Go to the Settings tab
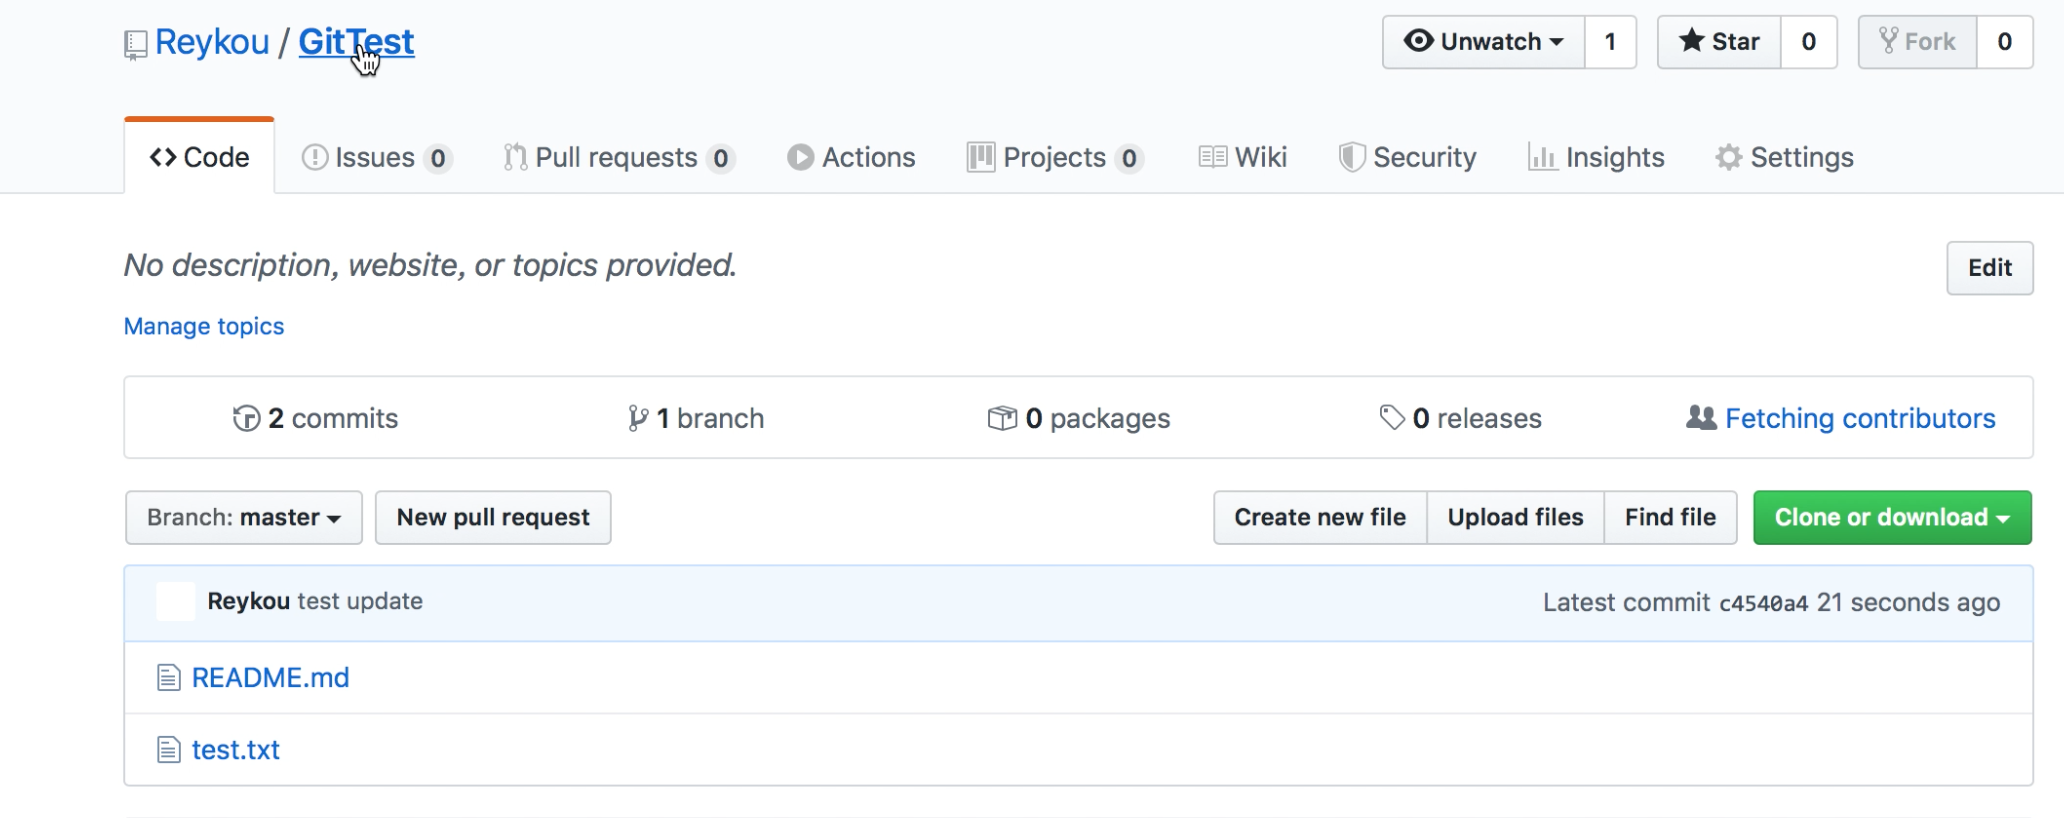 coord(1785,158)
